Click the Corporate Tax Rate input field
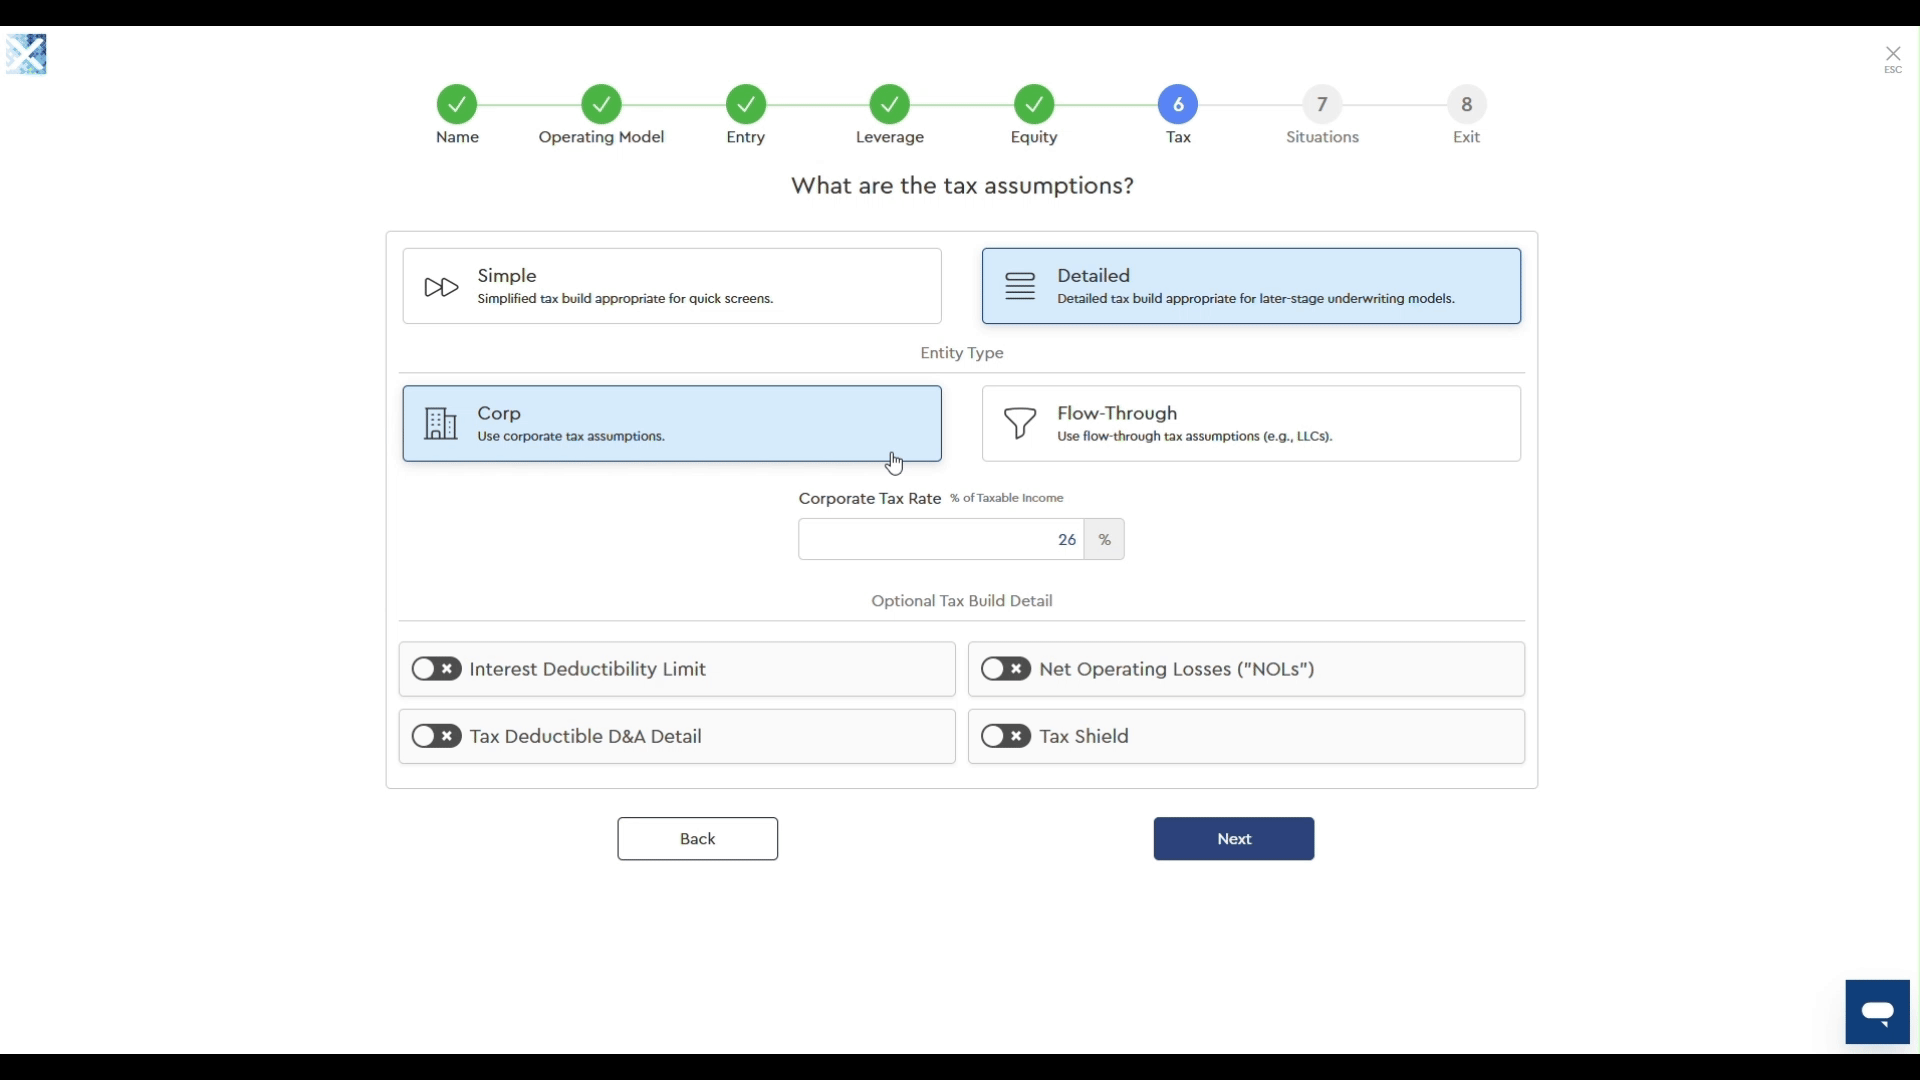1920x1080 pixels. [941, 540]
